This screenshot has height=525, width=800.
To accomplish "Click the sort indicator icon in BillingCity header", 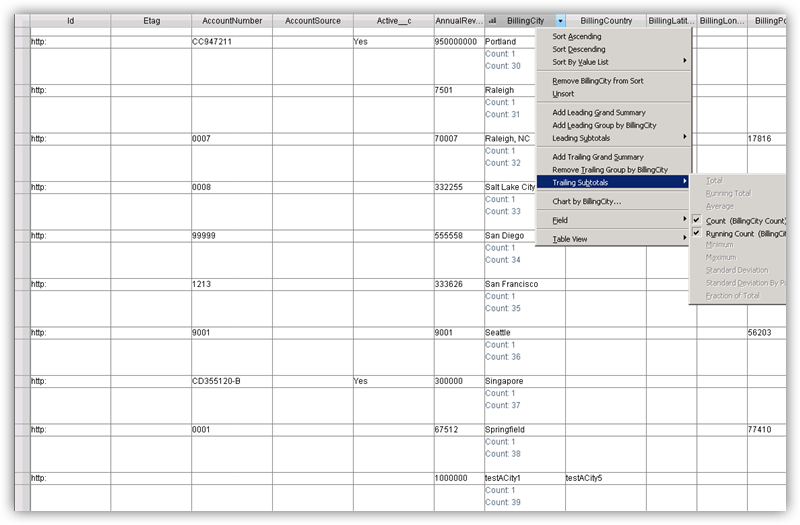I will tap(492, 20).
